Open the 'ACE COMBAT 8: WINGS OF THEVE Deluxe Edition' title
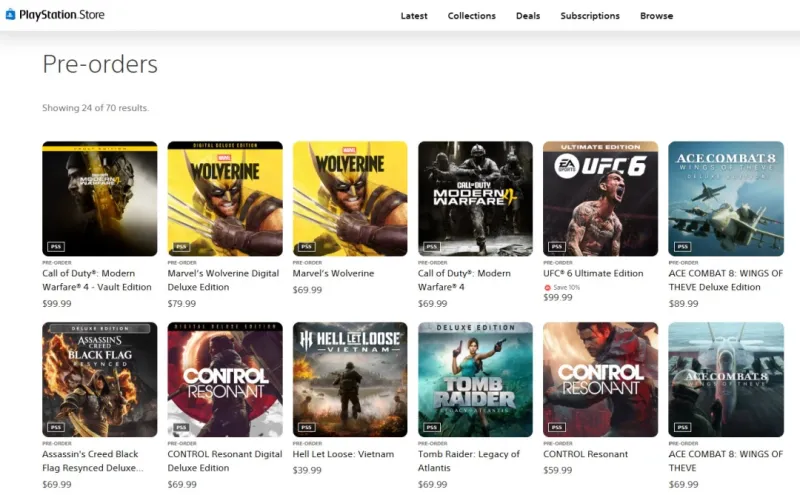Viewport: 800px width, 495px height. pyautogui.click(x=726, y=280)
